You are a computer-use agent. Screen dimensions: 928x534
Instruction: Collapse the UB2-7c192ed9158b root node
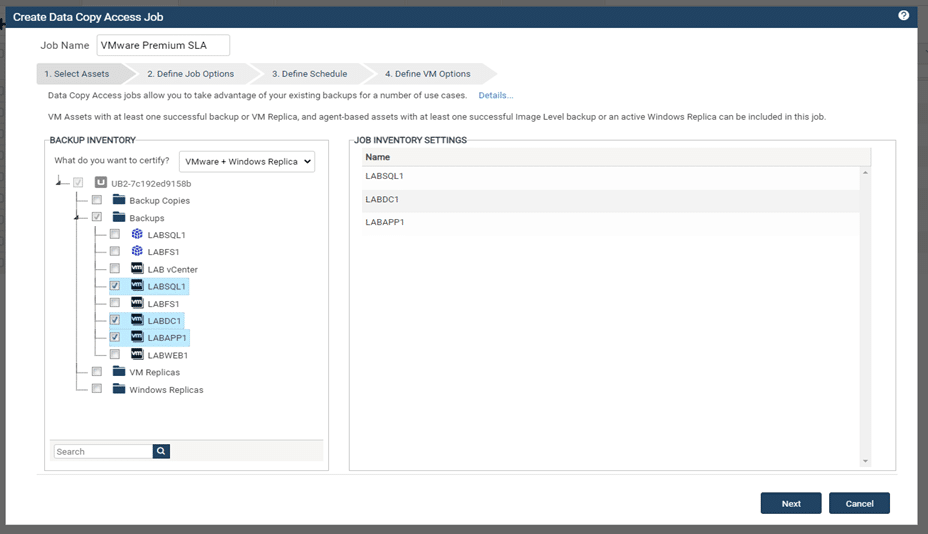(x=59, y=182)
